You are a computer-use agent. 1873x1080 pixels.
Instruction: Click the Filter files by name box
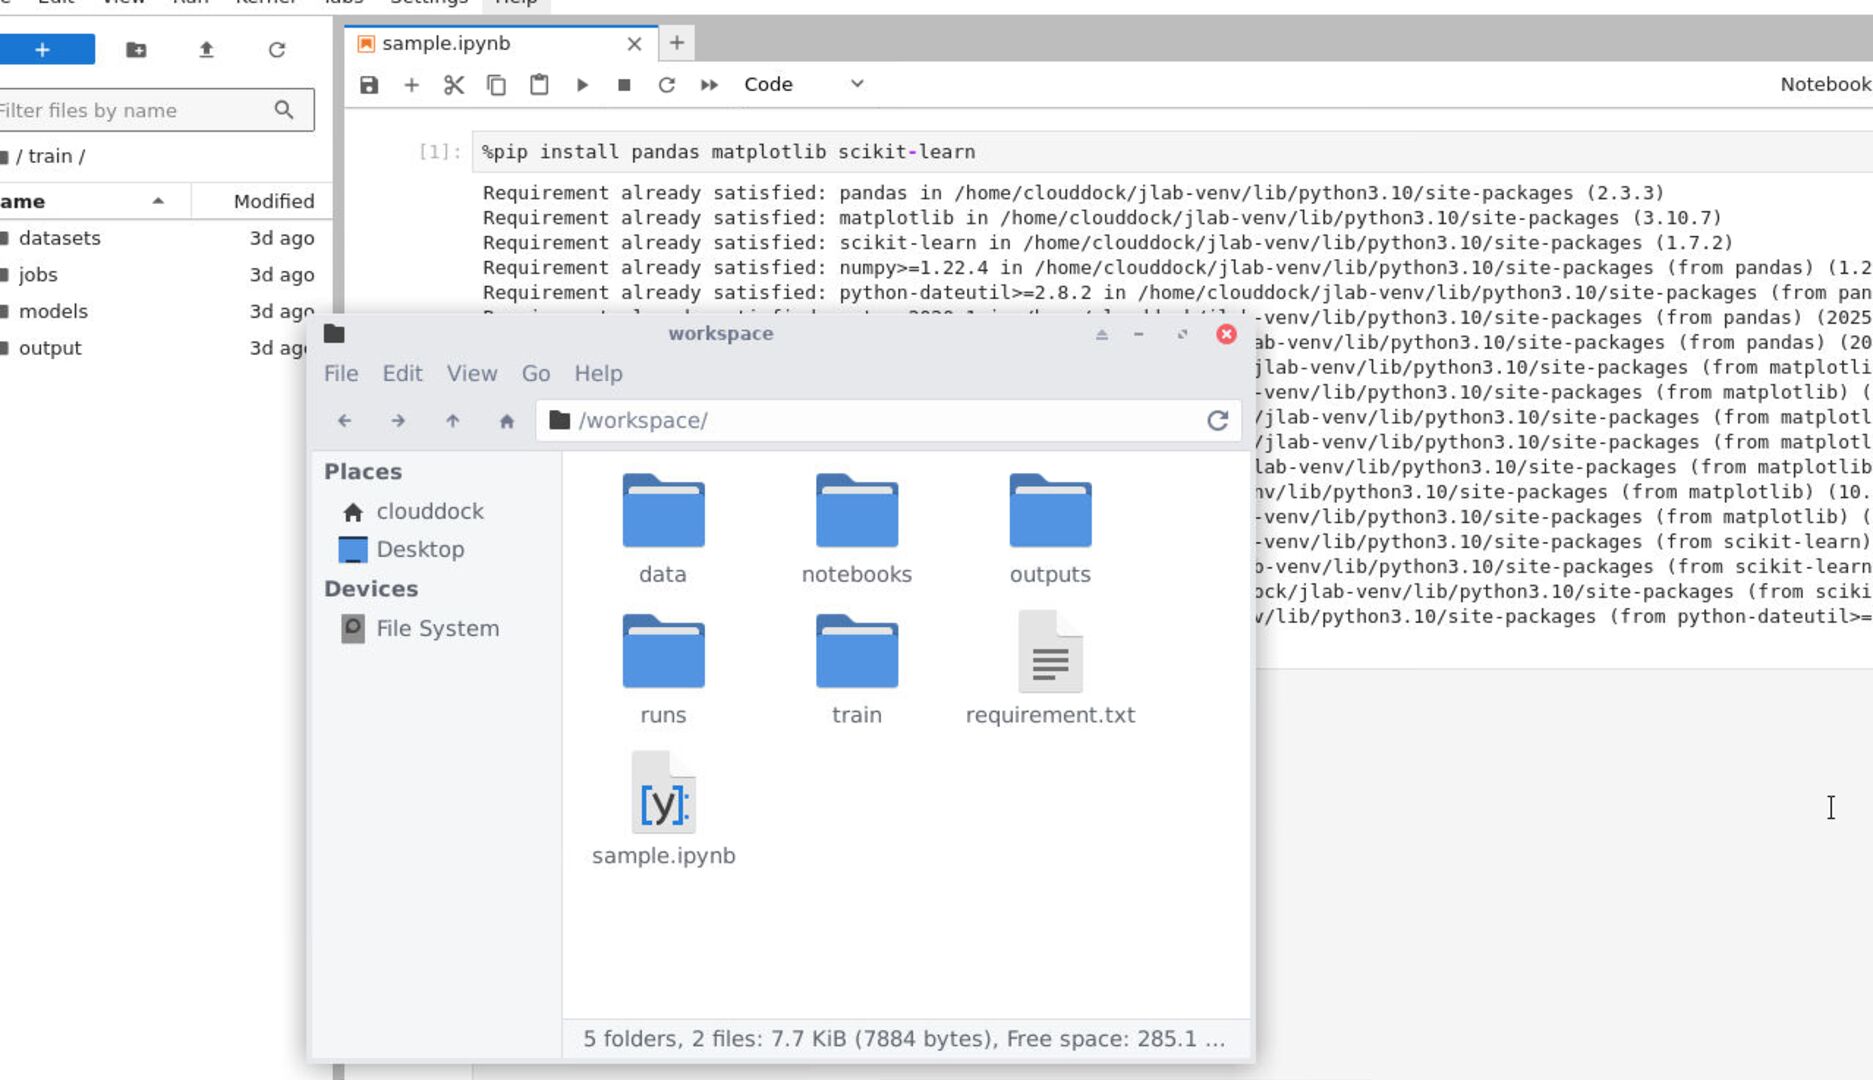[140, 110]
